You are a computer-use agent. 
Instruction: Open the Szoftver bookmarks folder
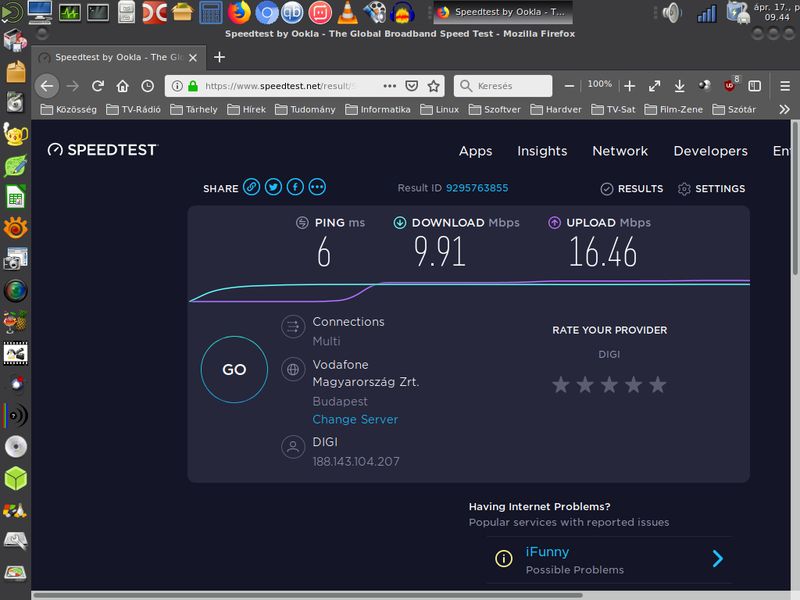pyautogui.click(x=494, y=109)
